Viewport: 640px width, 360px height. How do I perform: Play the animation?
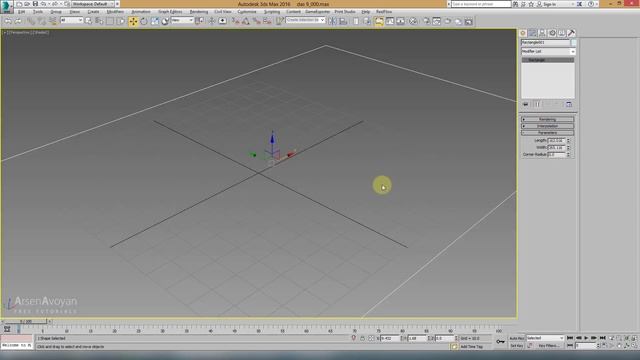[x=586, y=338]
